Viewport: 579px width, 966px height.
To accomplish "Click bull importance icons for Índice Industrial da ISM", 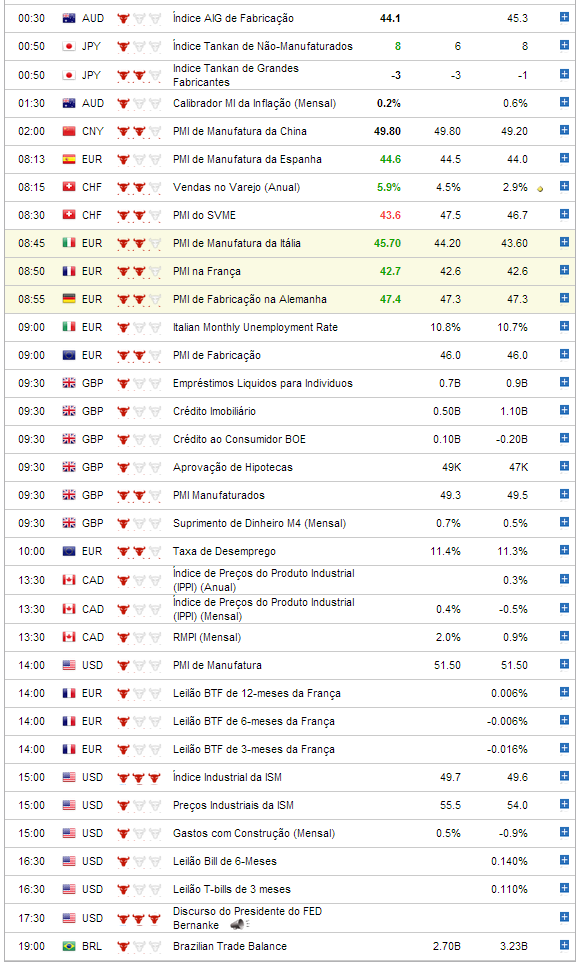I will (139, 777).
